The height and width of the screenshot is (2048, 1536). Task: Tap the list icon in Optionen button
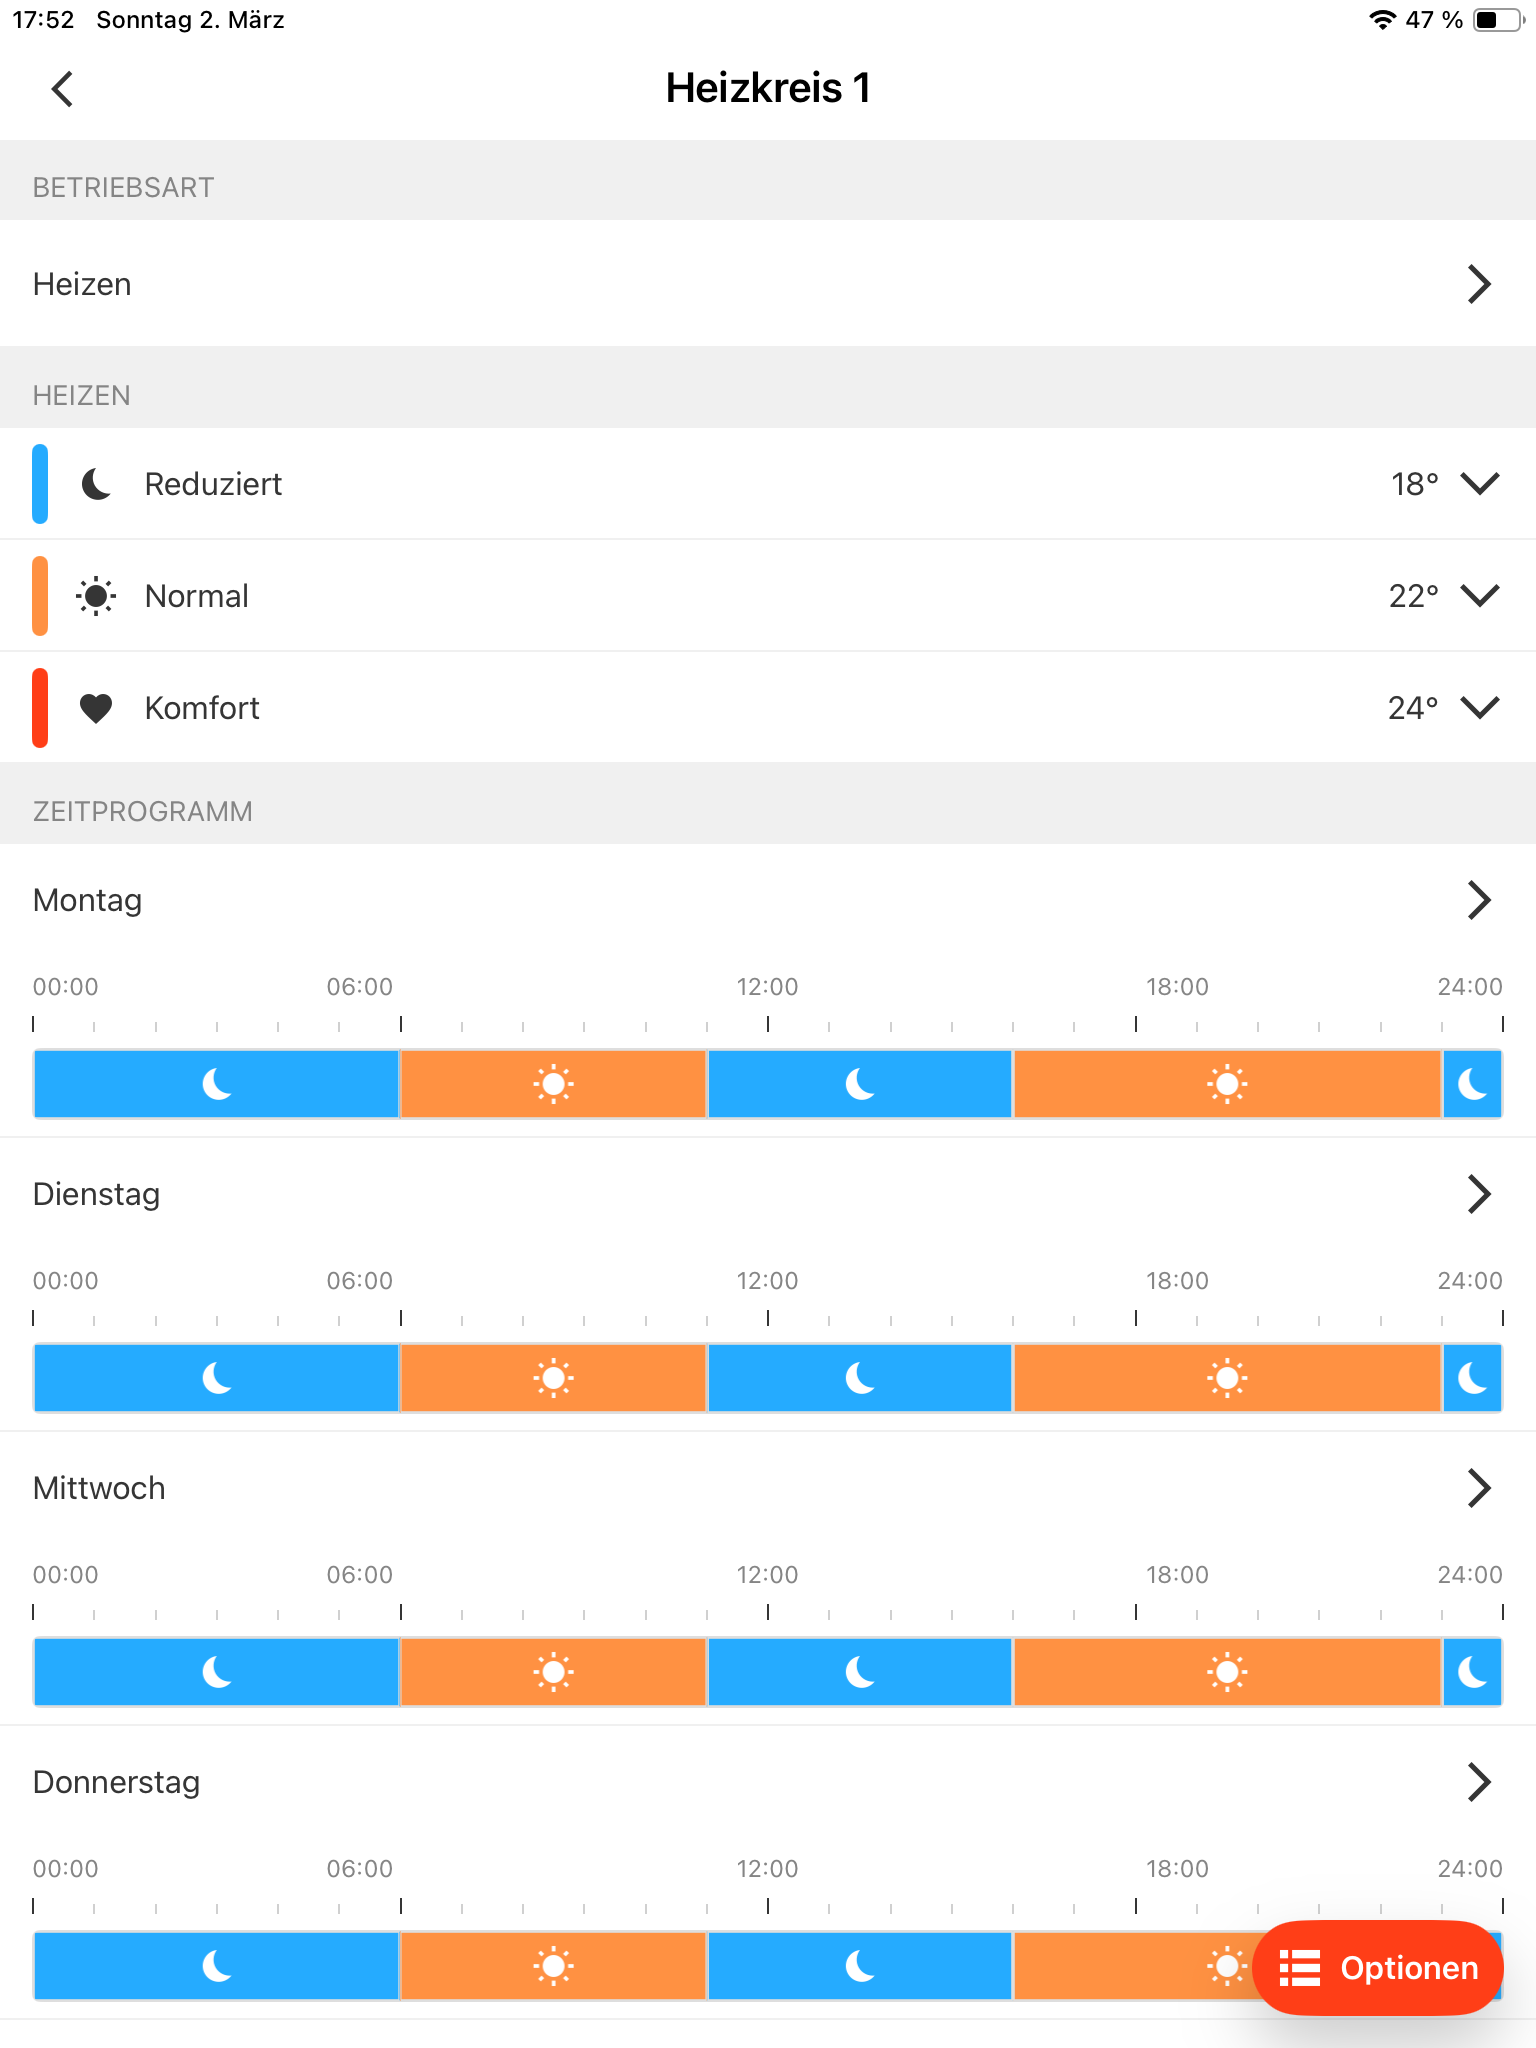click(1300, 1968)
